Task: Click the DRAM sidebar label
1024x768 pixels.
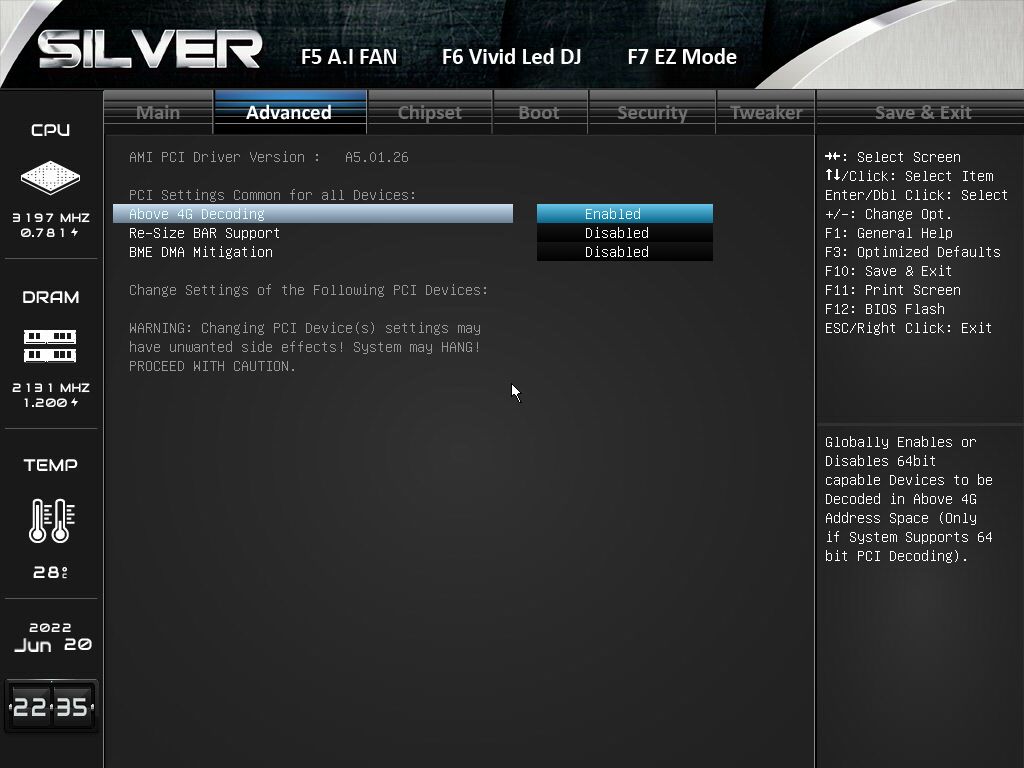Action: click(50, 297)
